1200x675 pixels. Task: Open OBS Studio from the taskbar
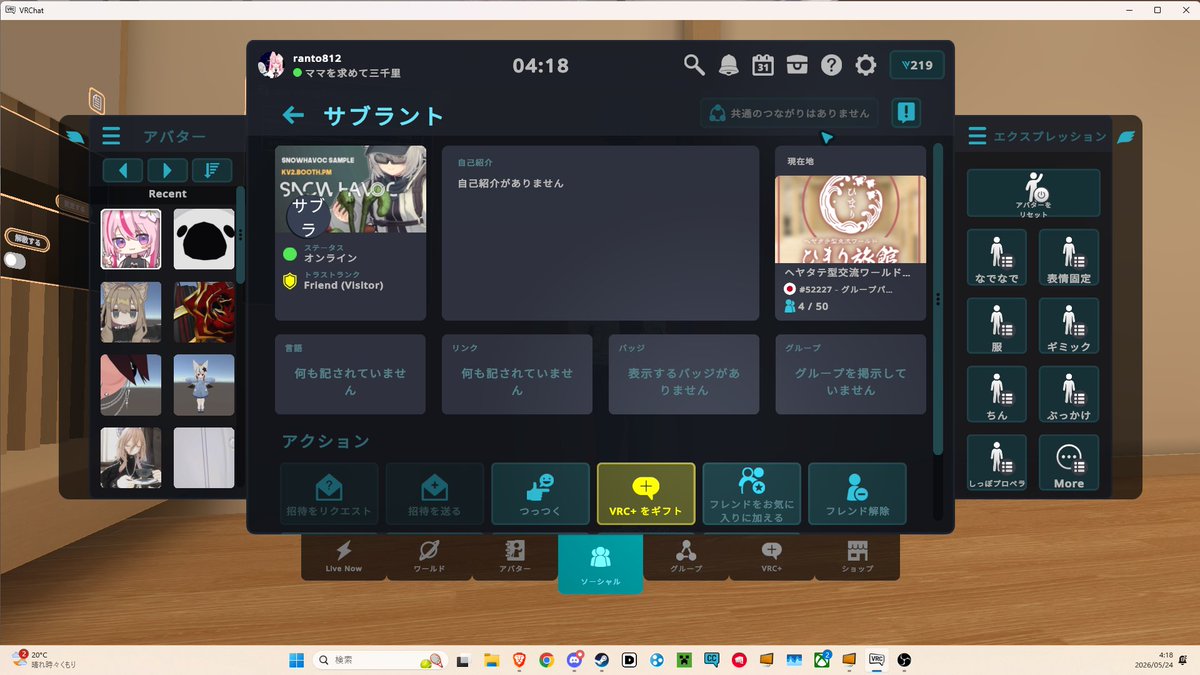click(x=903, y=660)
